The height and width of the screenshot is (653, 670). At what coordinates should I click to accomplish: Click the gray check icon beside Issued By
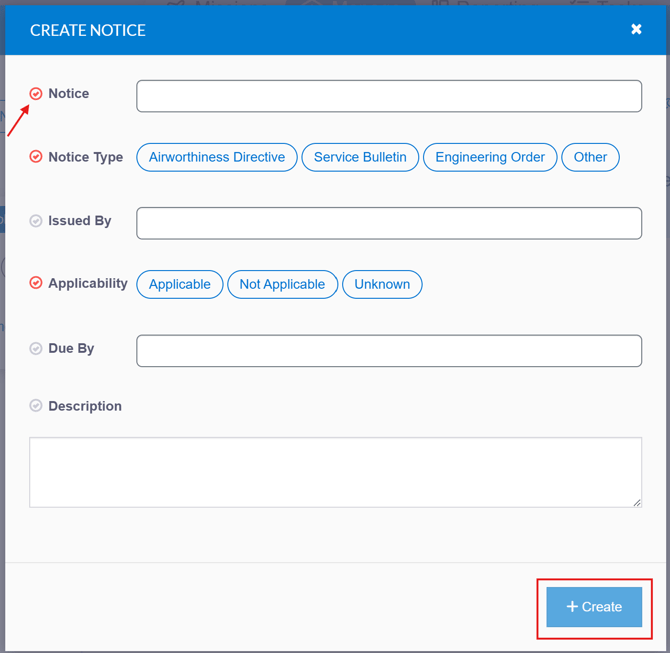[36, 221]
